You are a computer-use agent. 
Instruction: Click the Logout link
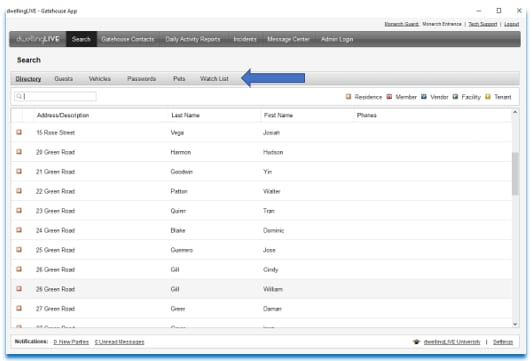pyautogui.click(x=511, y=24)
